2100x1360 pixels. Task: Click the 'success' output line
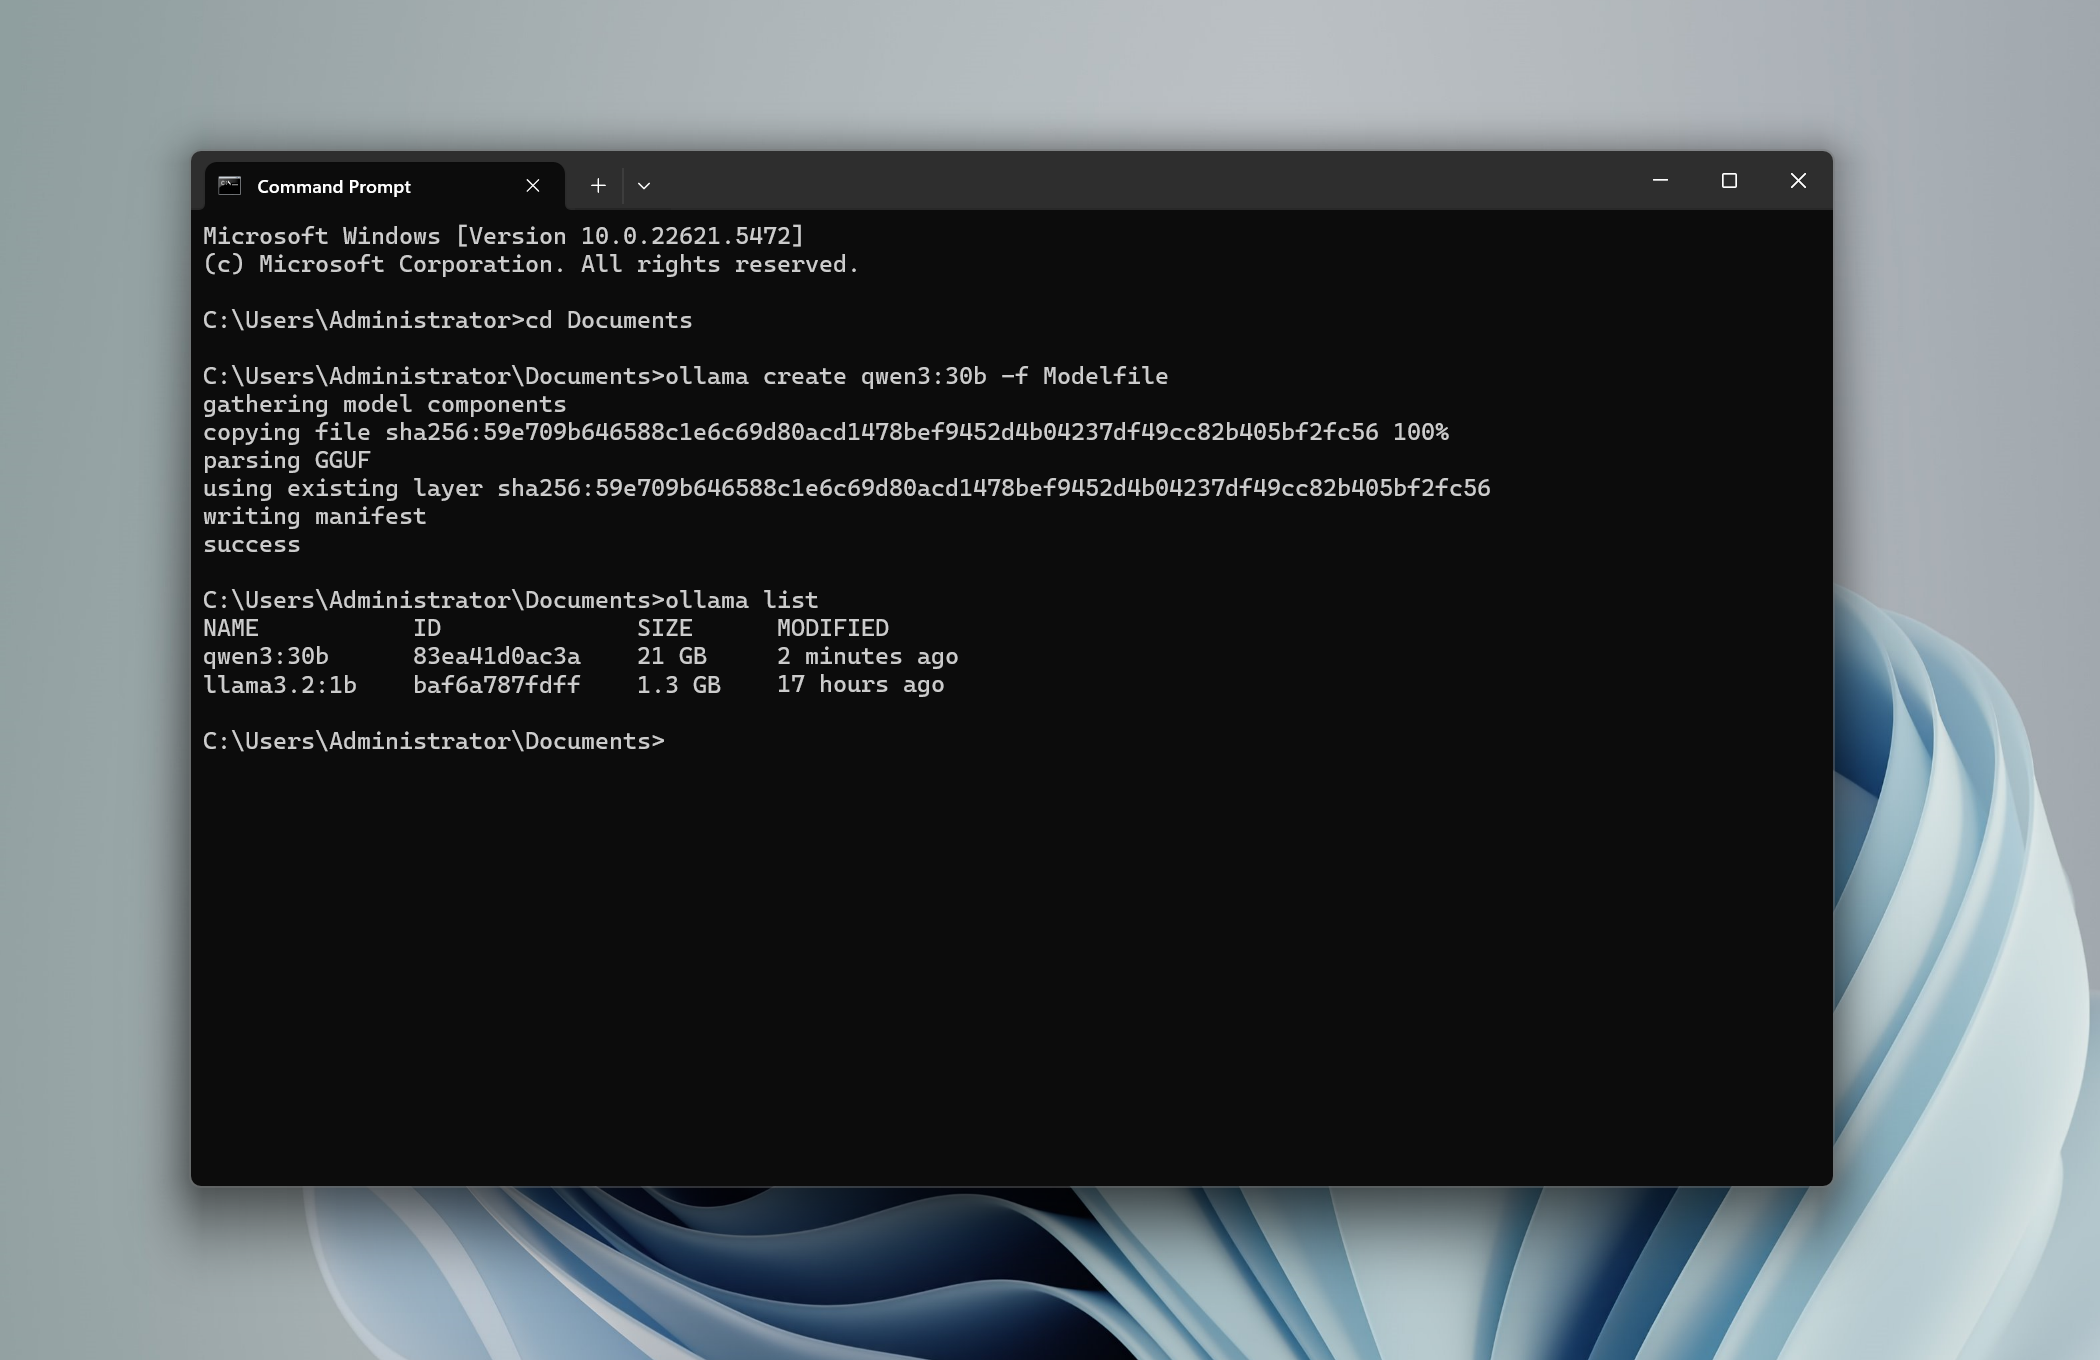(252, 544)
